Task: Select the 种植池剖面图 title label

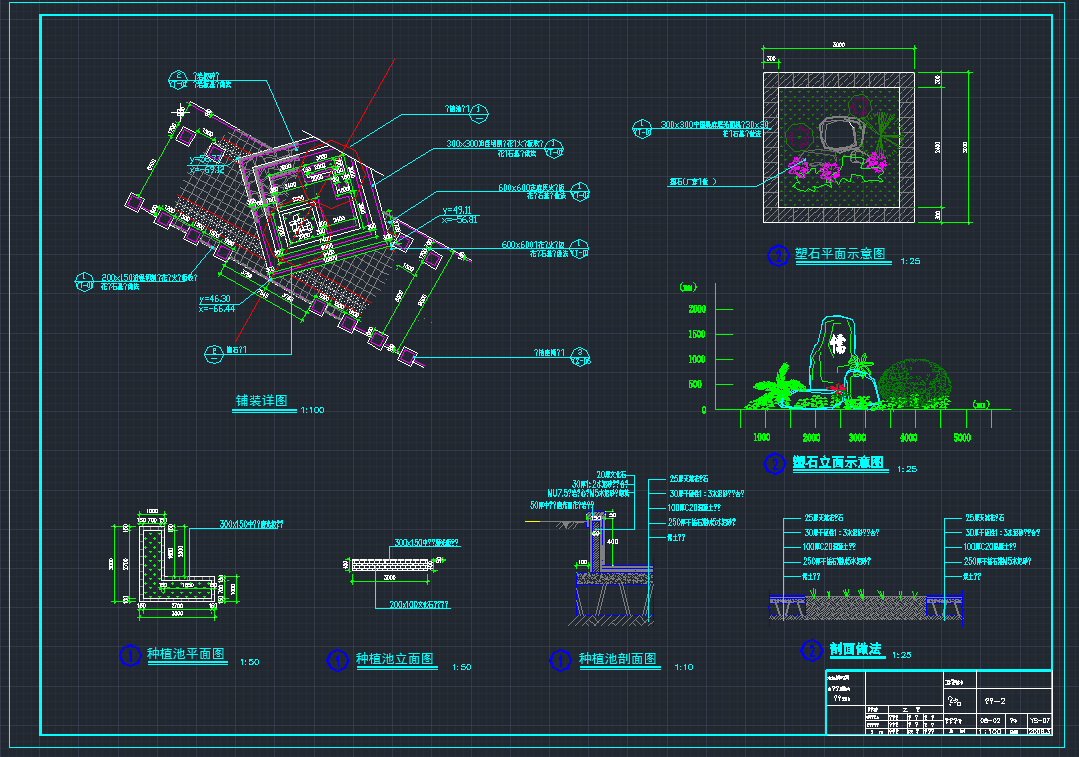Action: tap(617, 660)
